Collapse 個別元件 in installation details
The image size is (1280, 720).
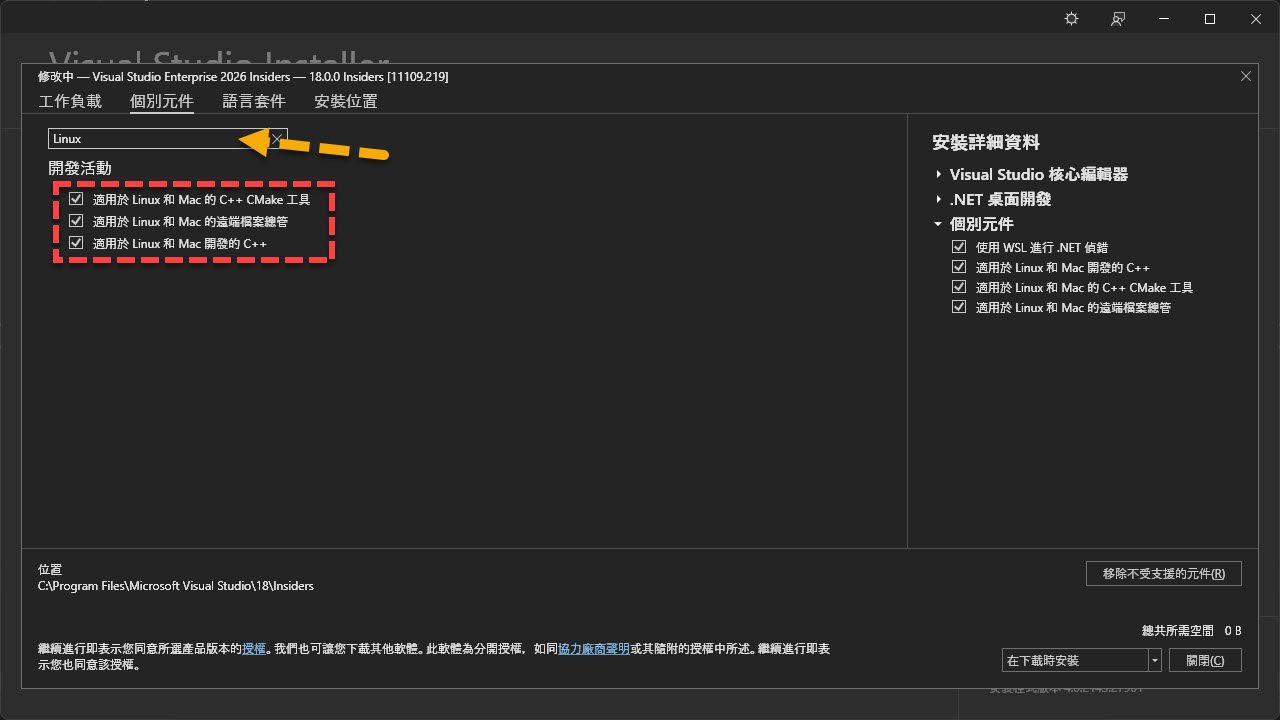(x=939, y=224)
